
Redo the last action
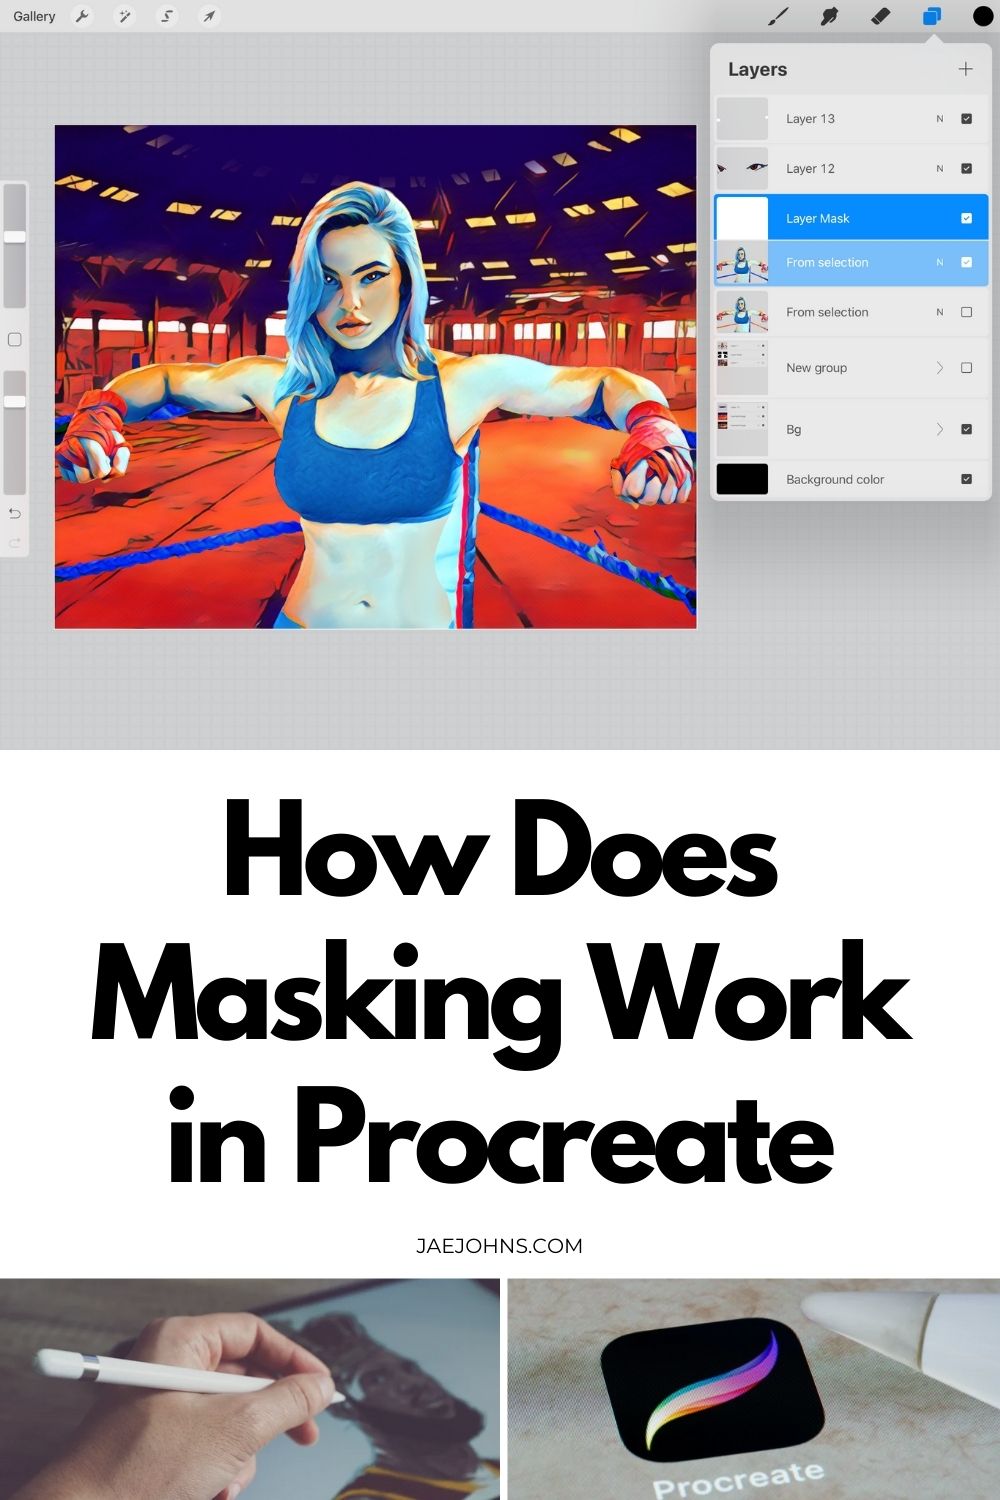[15, 542]
